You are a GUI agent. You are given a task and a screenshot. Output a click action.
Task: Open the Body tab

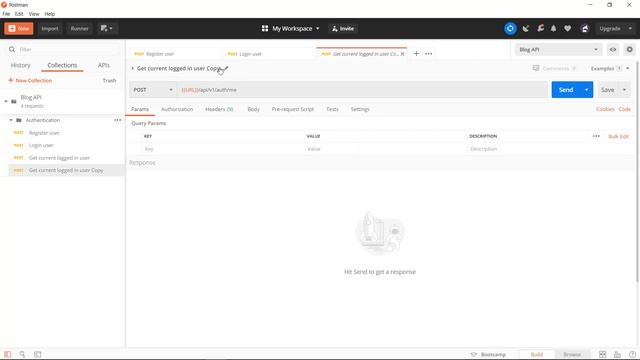(x=253, y=109)
